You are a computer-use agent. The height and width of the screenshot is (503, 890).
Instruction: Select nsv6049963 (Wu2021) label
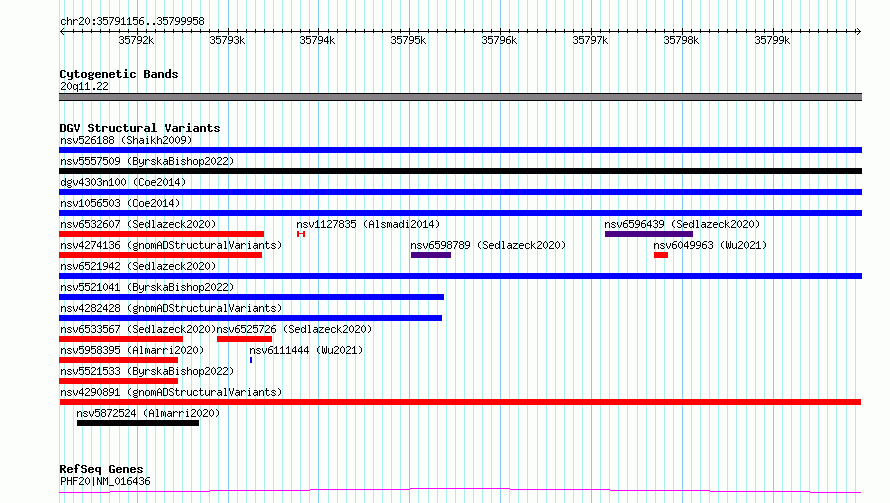[x=710, y=245]
